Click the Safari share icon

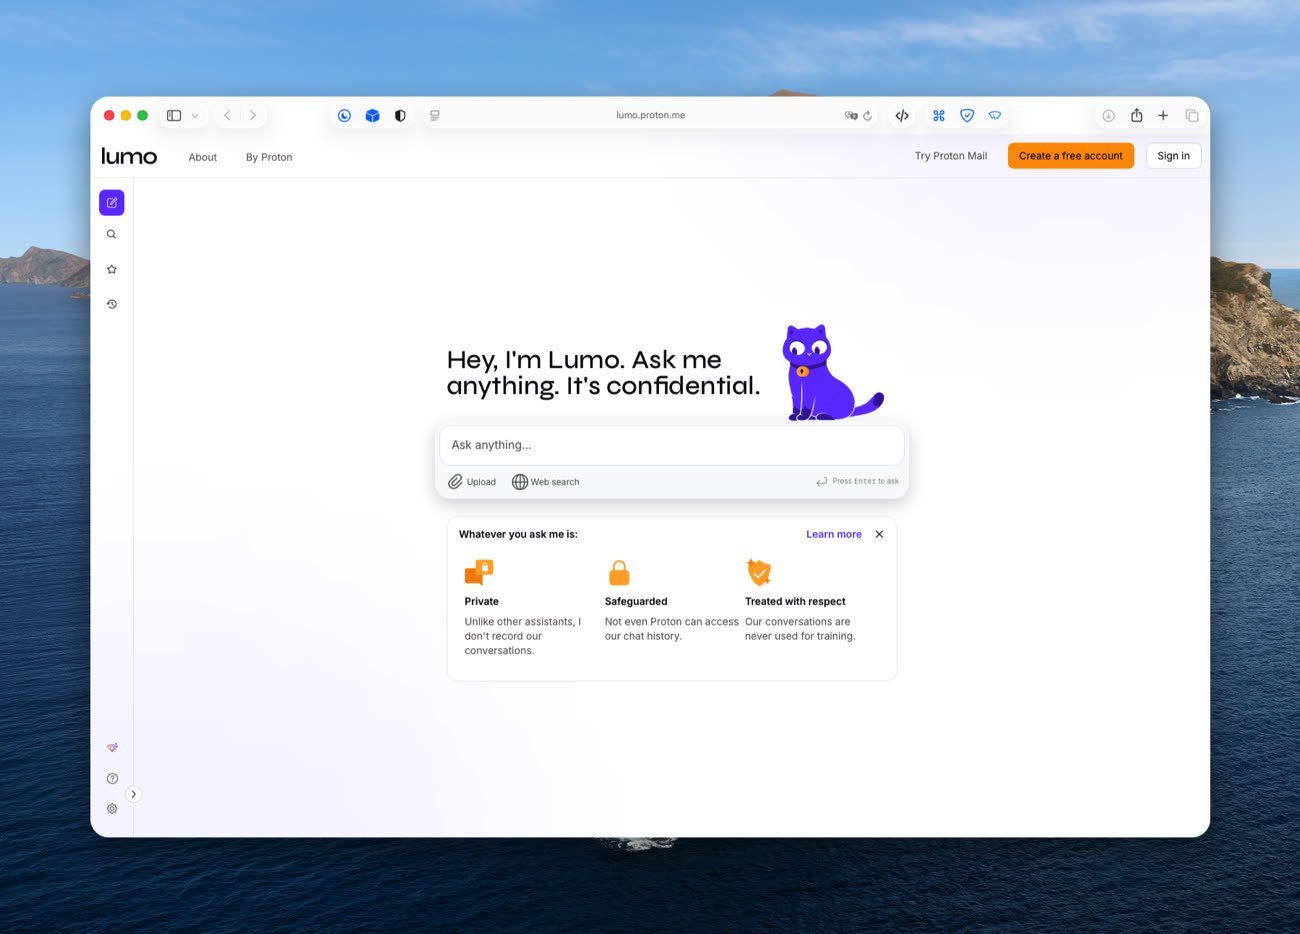point(1137,115)
